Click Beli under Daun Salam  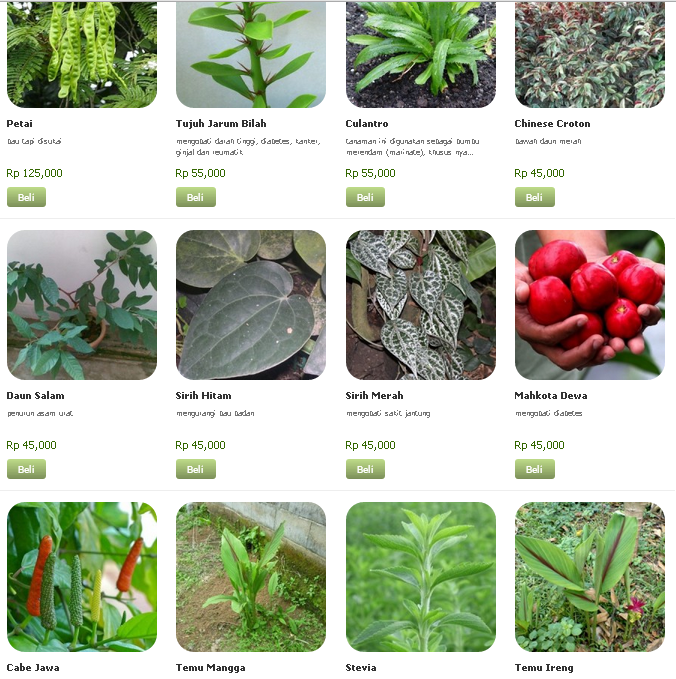[26, 469]
